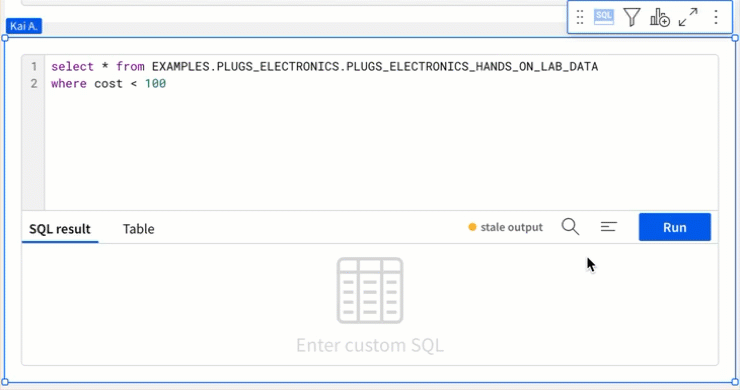740x390 pixels.
Task: Click the add chart icon
Action: click(659, 17)
